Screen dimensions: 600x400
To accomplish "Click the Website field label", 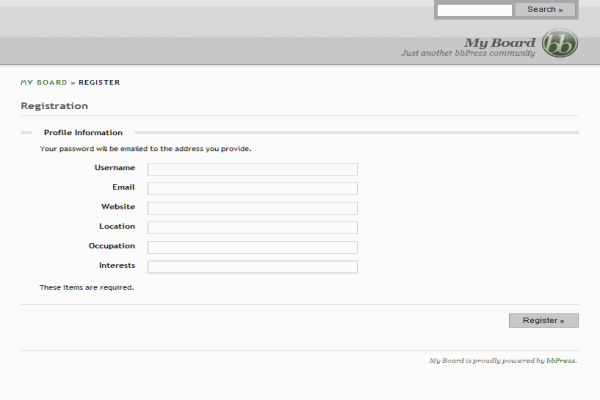I will pos(118,207).
